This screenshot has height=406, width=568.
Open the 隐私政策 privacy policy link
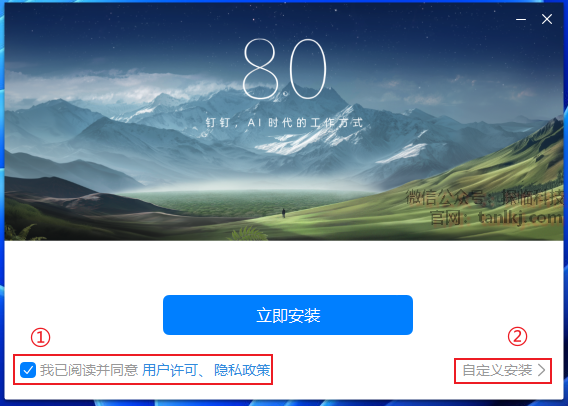(x=242, y=370)
